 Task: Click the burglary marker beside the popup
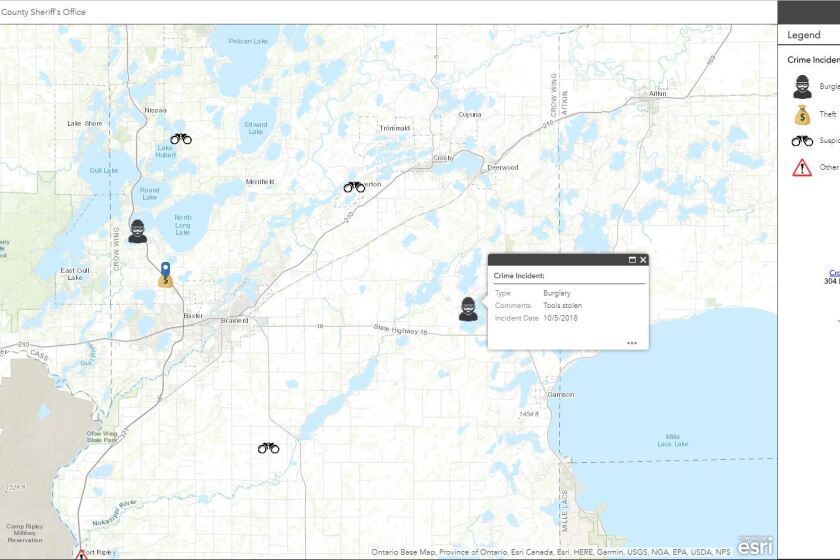[468, 309]
